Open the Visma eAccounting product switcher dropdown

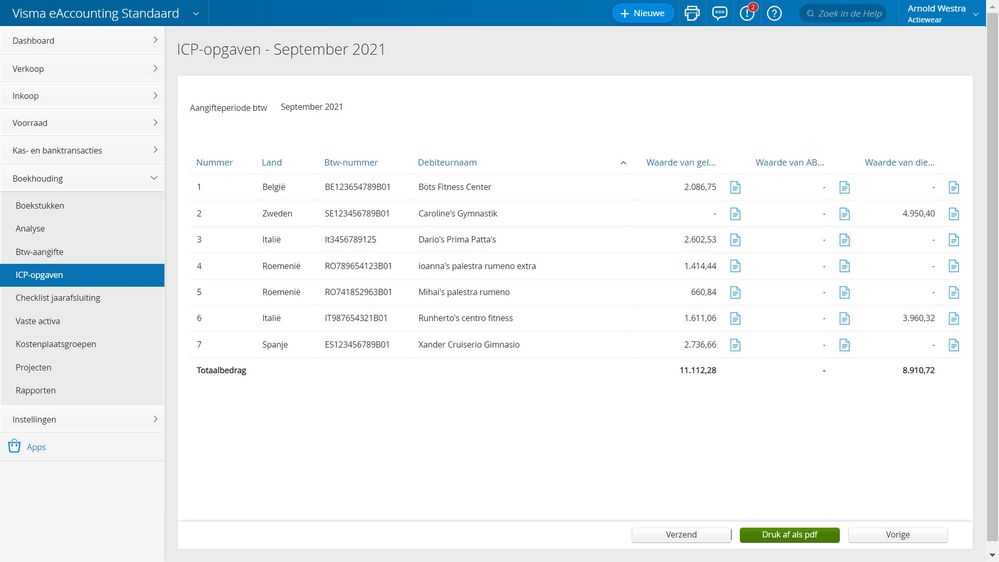[x=196, y=13]
